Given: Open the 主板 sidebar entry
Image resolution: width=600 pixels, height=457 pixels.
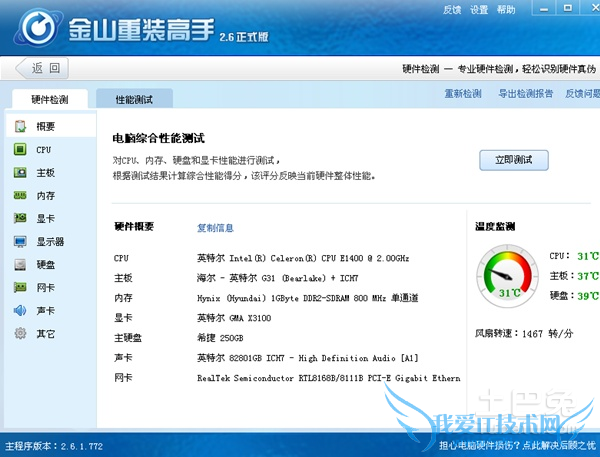Looking at the screenshot, I should (x=51, y=173).
